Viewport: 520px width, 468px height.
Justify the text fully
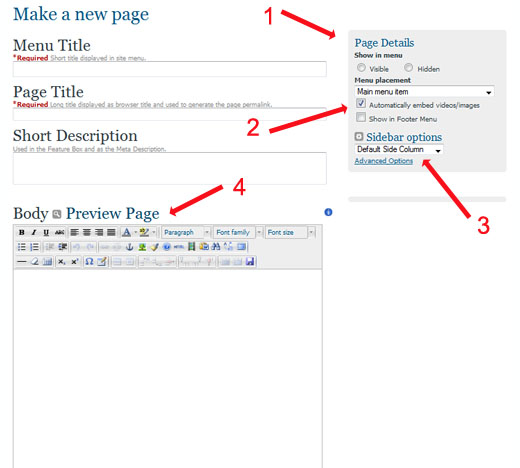pyautogui.click(x=111, y=232)
